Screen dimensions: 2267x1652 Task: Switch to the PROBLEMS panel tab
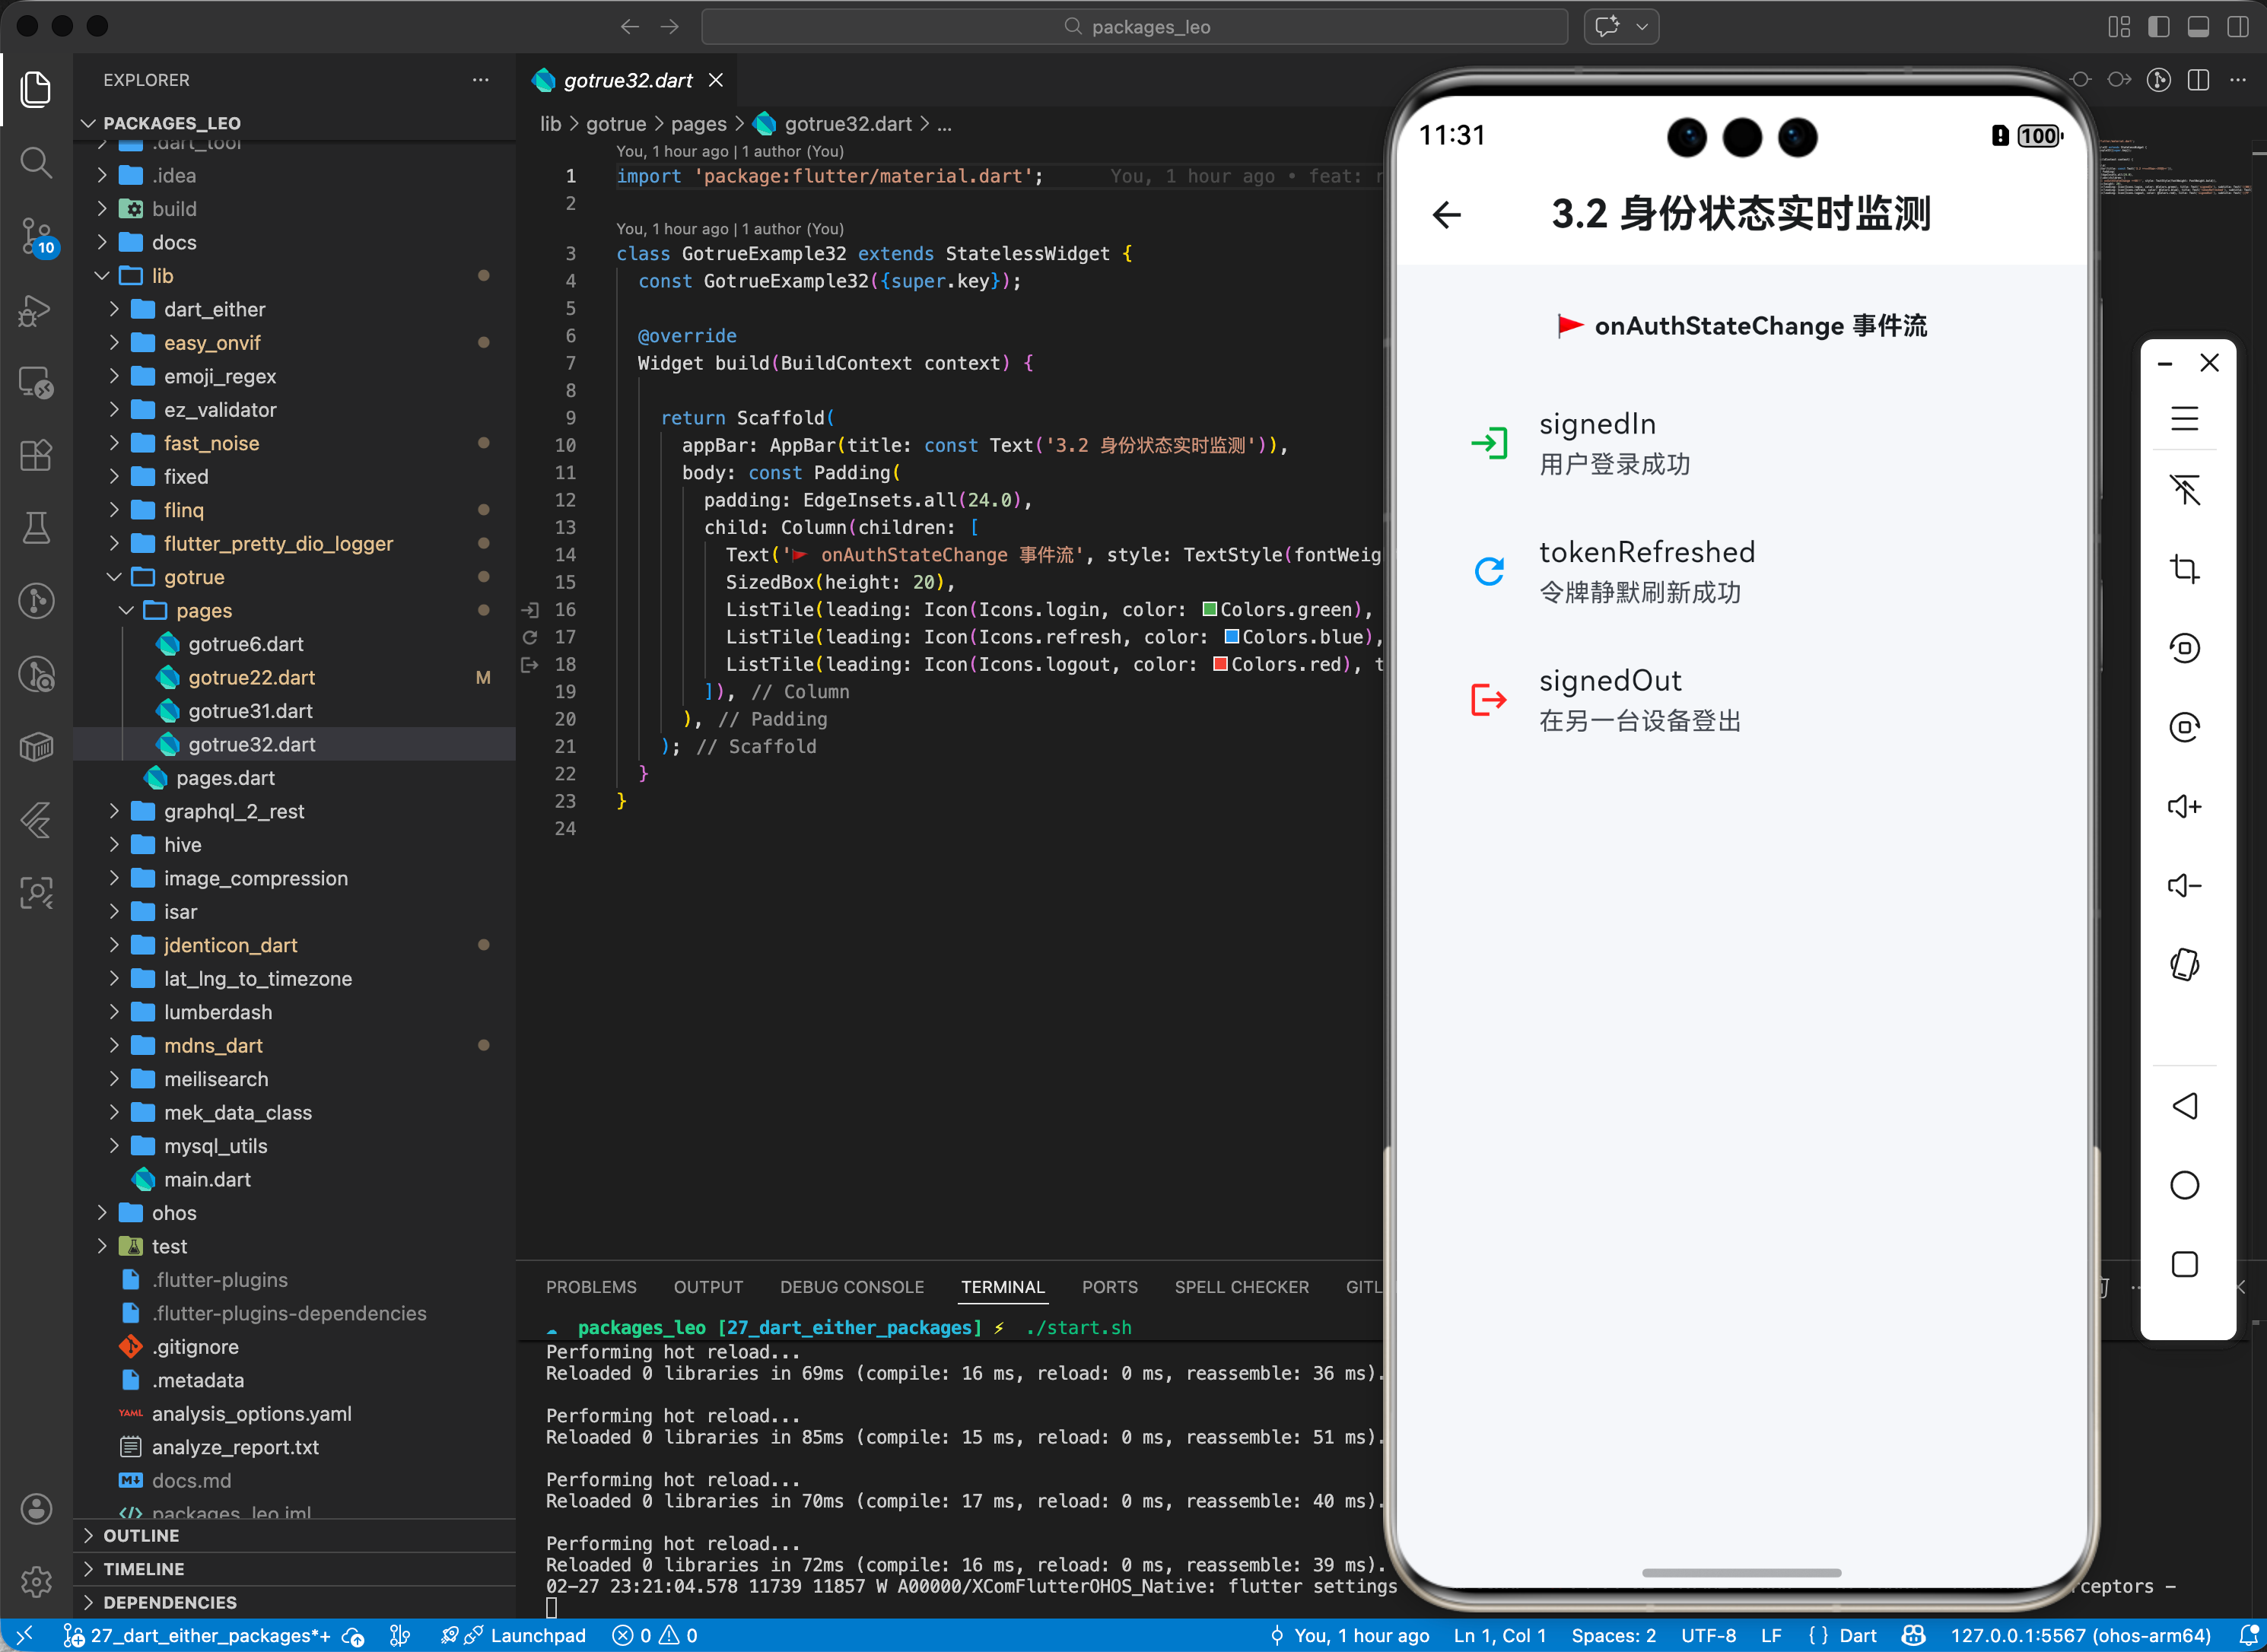click(x=590, y=1287)
